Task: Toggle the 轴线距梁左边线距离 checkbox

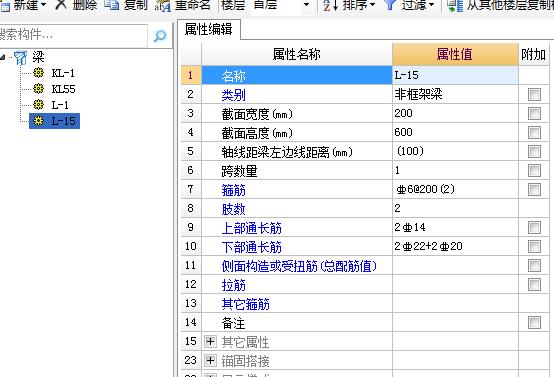Action: point(534,152)
